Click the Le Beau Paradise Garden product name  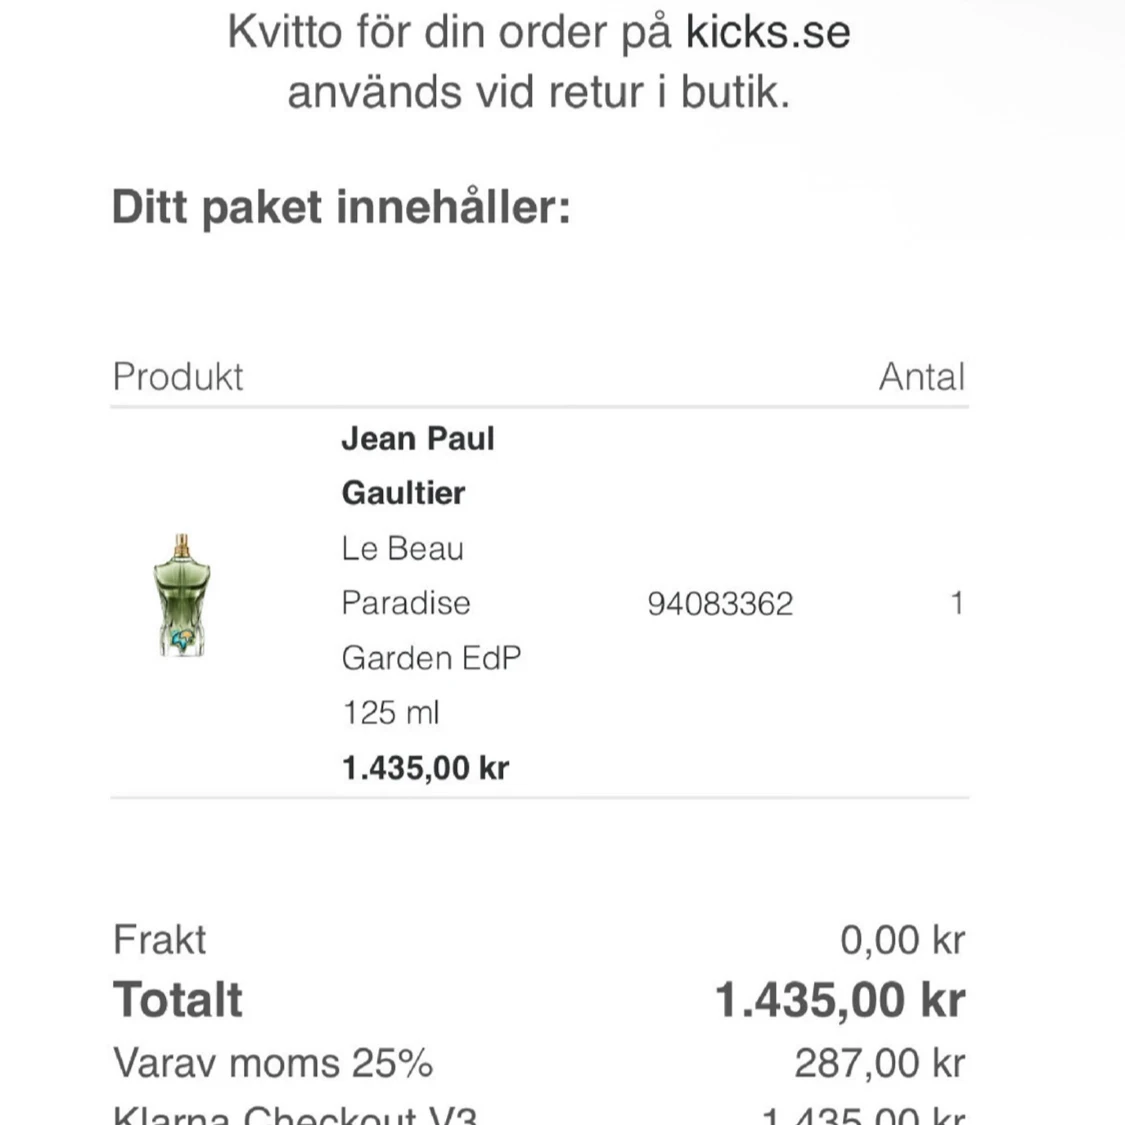430,603
